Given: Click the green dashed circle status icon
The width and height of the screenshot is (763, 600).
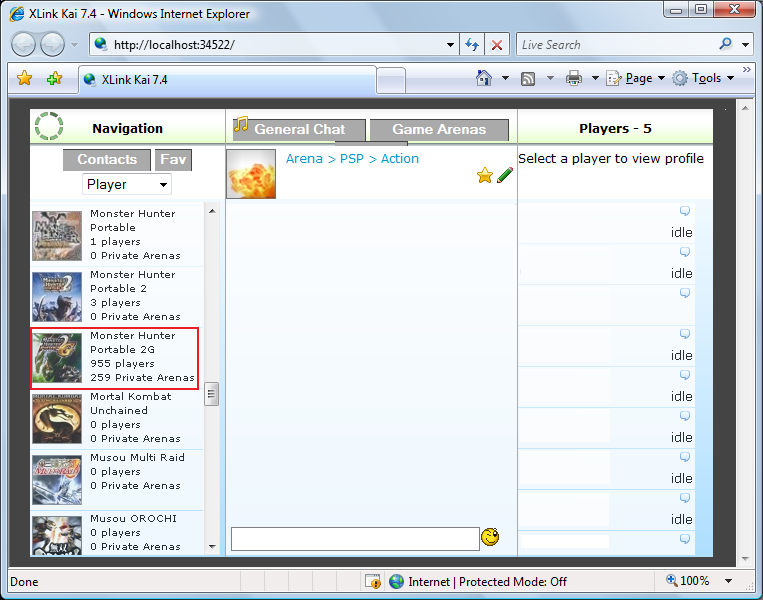Looking at the screenshot, I should coord(49,127).
